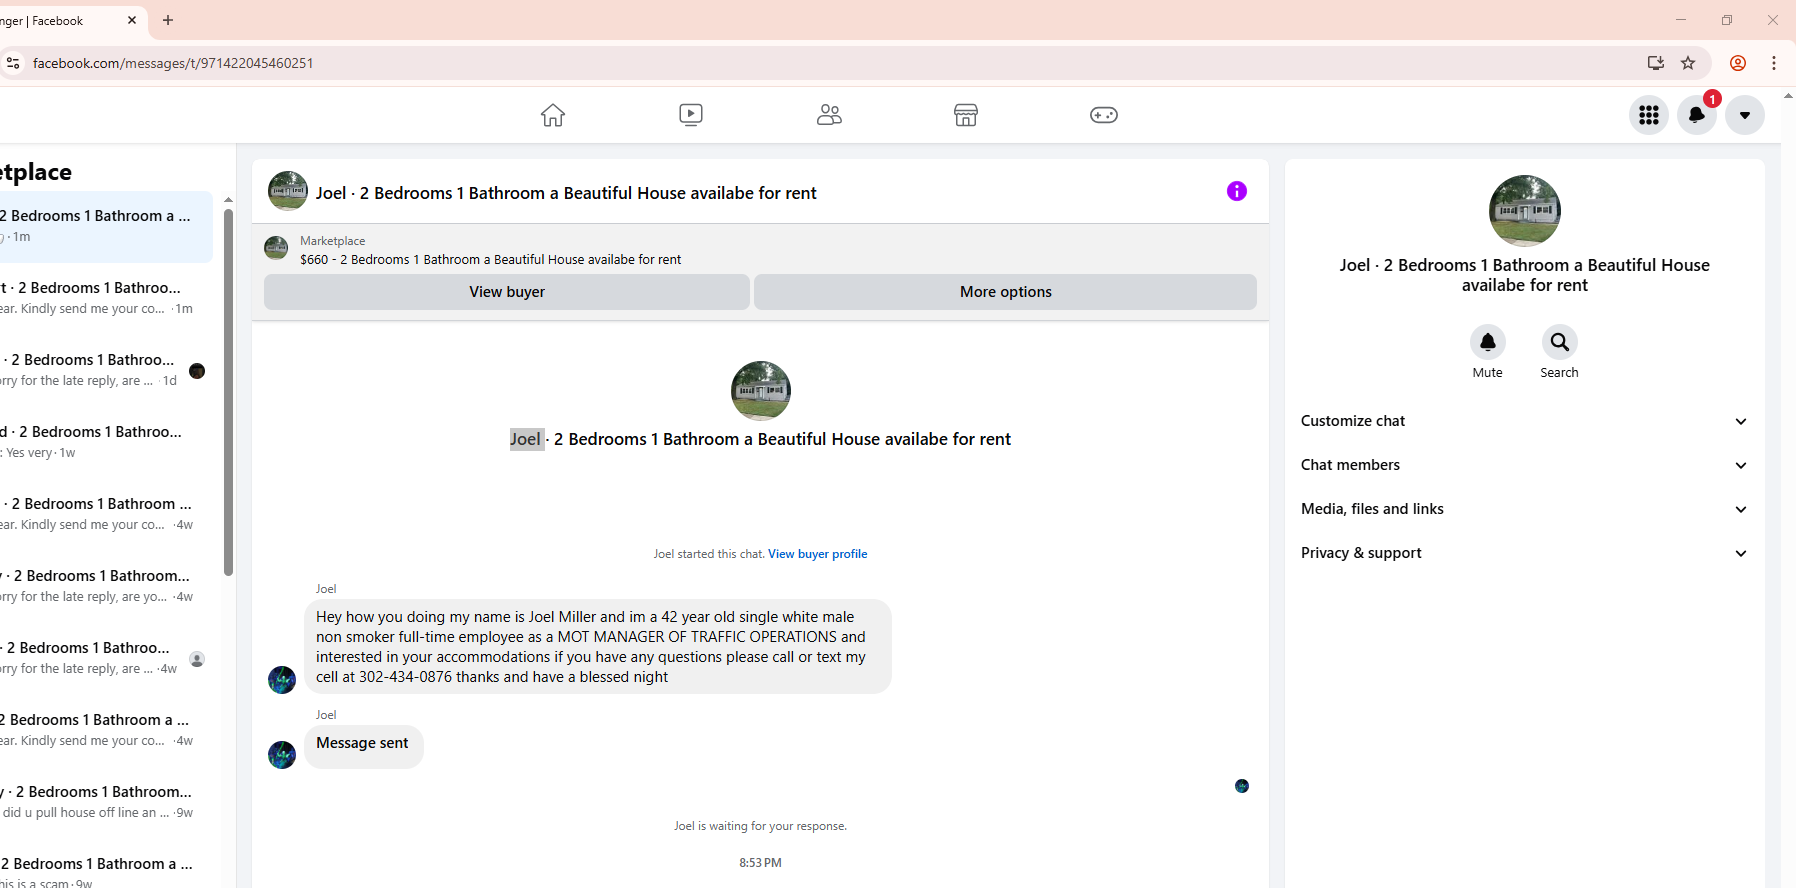Expand Customize chat section
The width and height of the screenshot is (1796, 888).
1525,421
